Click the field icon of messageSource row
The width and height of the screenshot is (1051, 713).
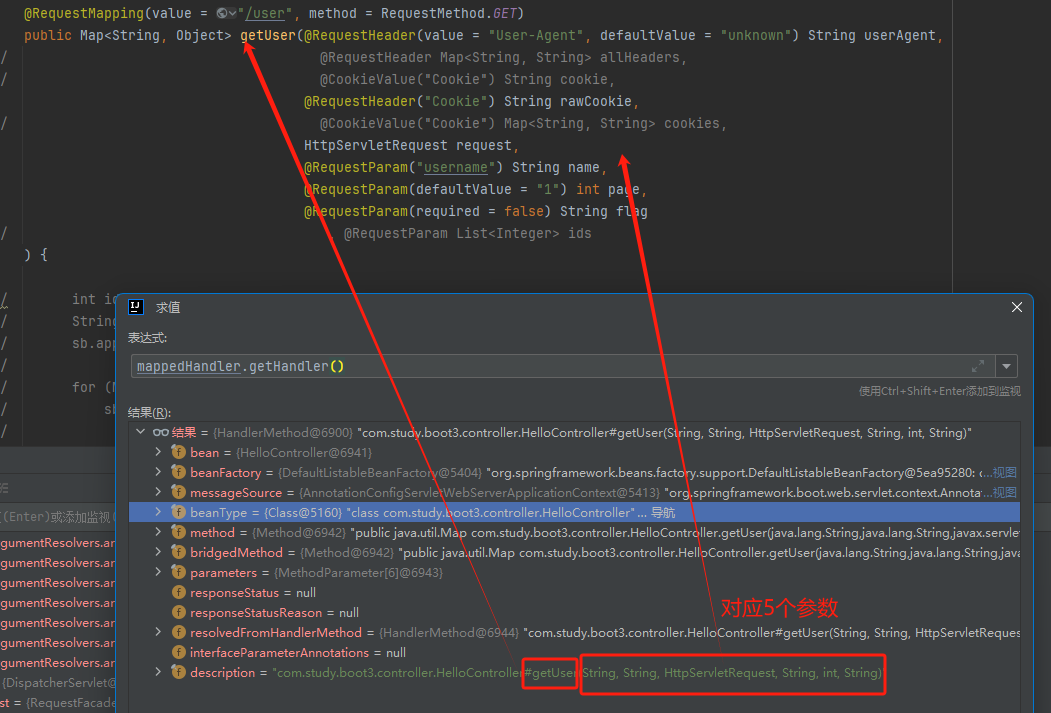tap(178, 493)
